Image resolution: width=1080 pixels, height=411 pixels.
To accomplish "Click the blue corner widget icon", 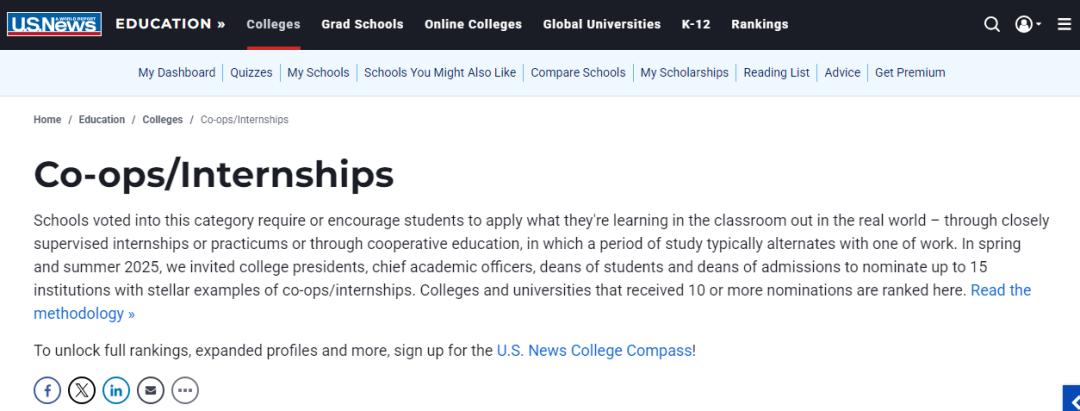I will pyautogui.click(x=1071, y=398).
